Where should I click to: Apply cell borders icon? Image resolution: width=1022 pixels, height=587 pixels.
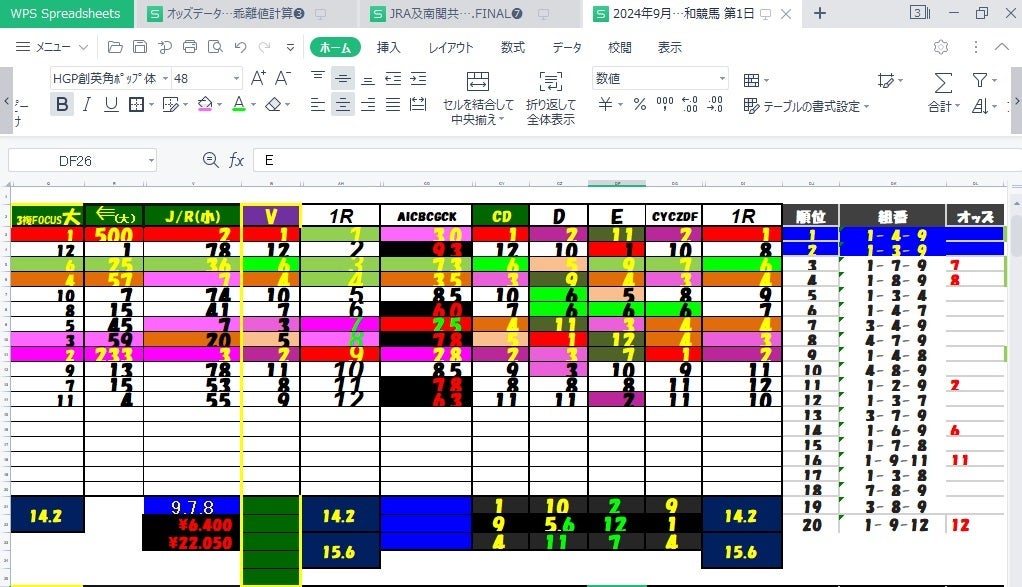(x=136, y=104)
